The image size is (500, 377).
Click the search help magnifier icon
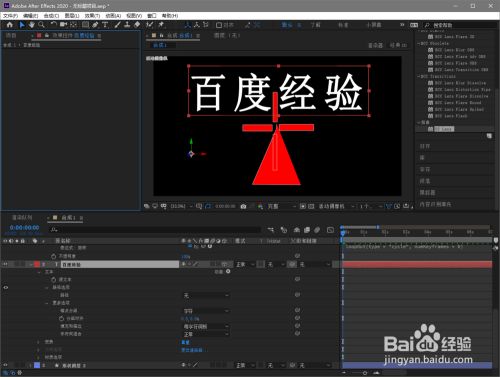pos(427,25)
